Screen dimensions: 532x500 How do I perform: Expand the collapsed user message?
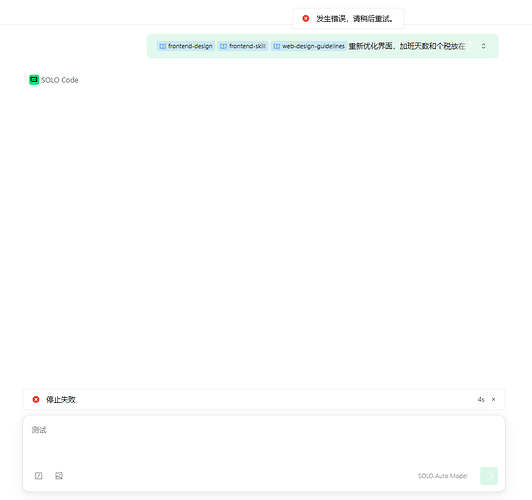click(483, 46)
